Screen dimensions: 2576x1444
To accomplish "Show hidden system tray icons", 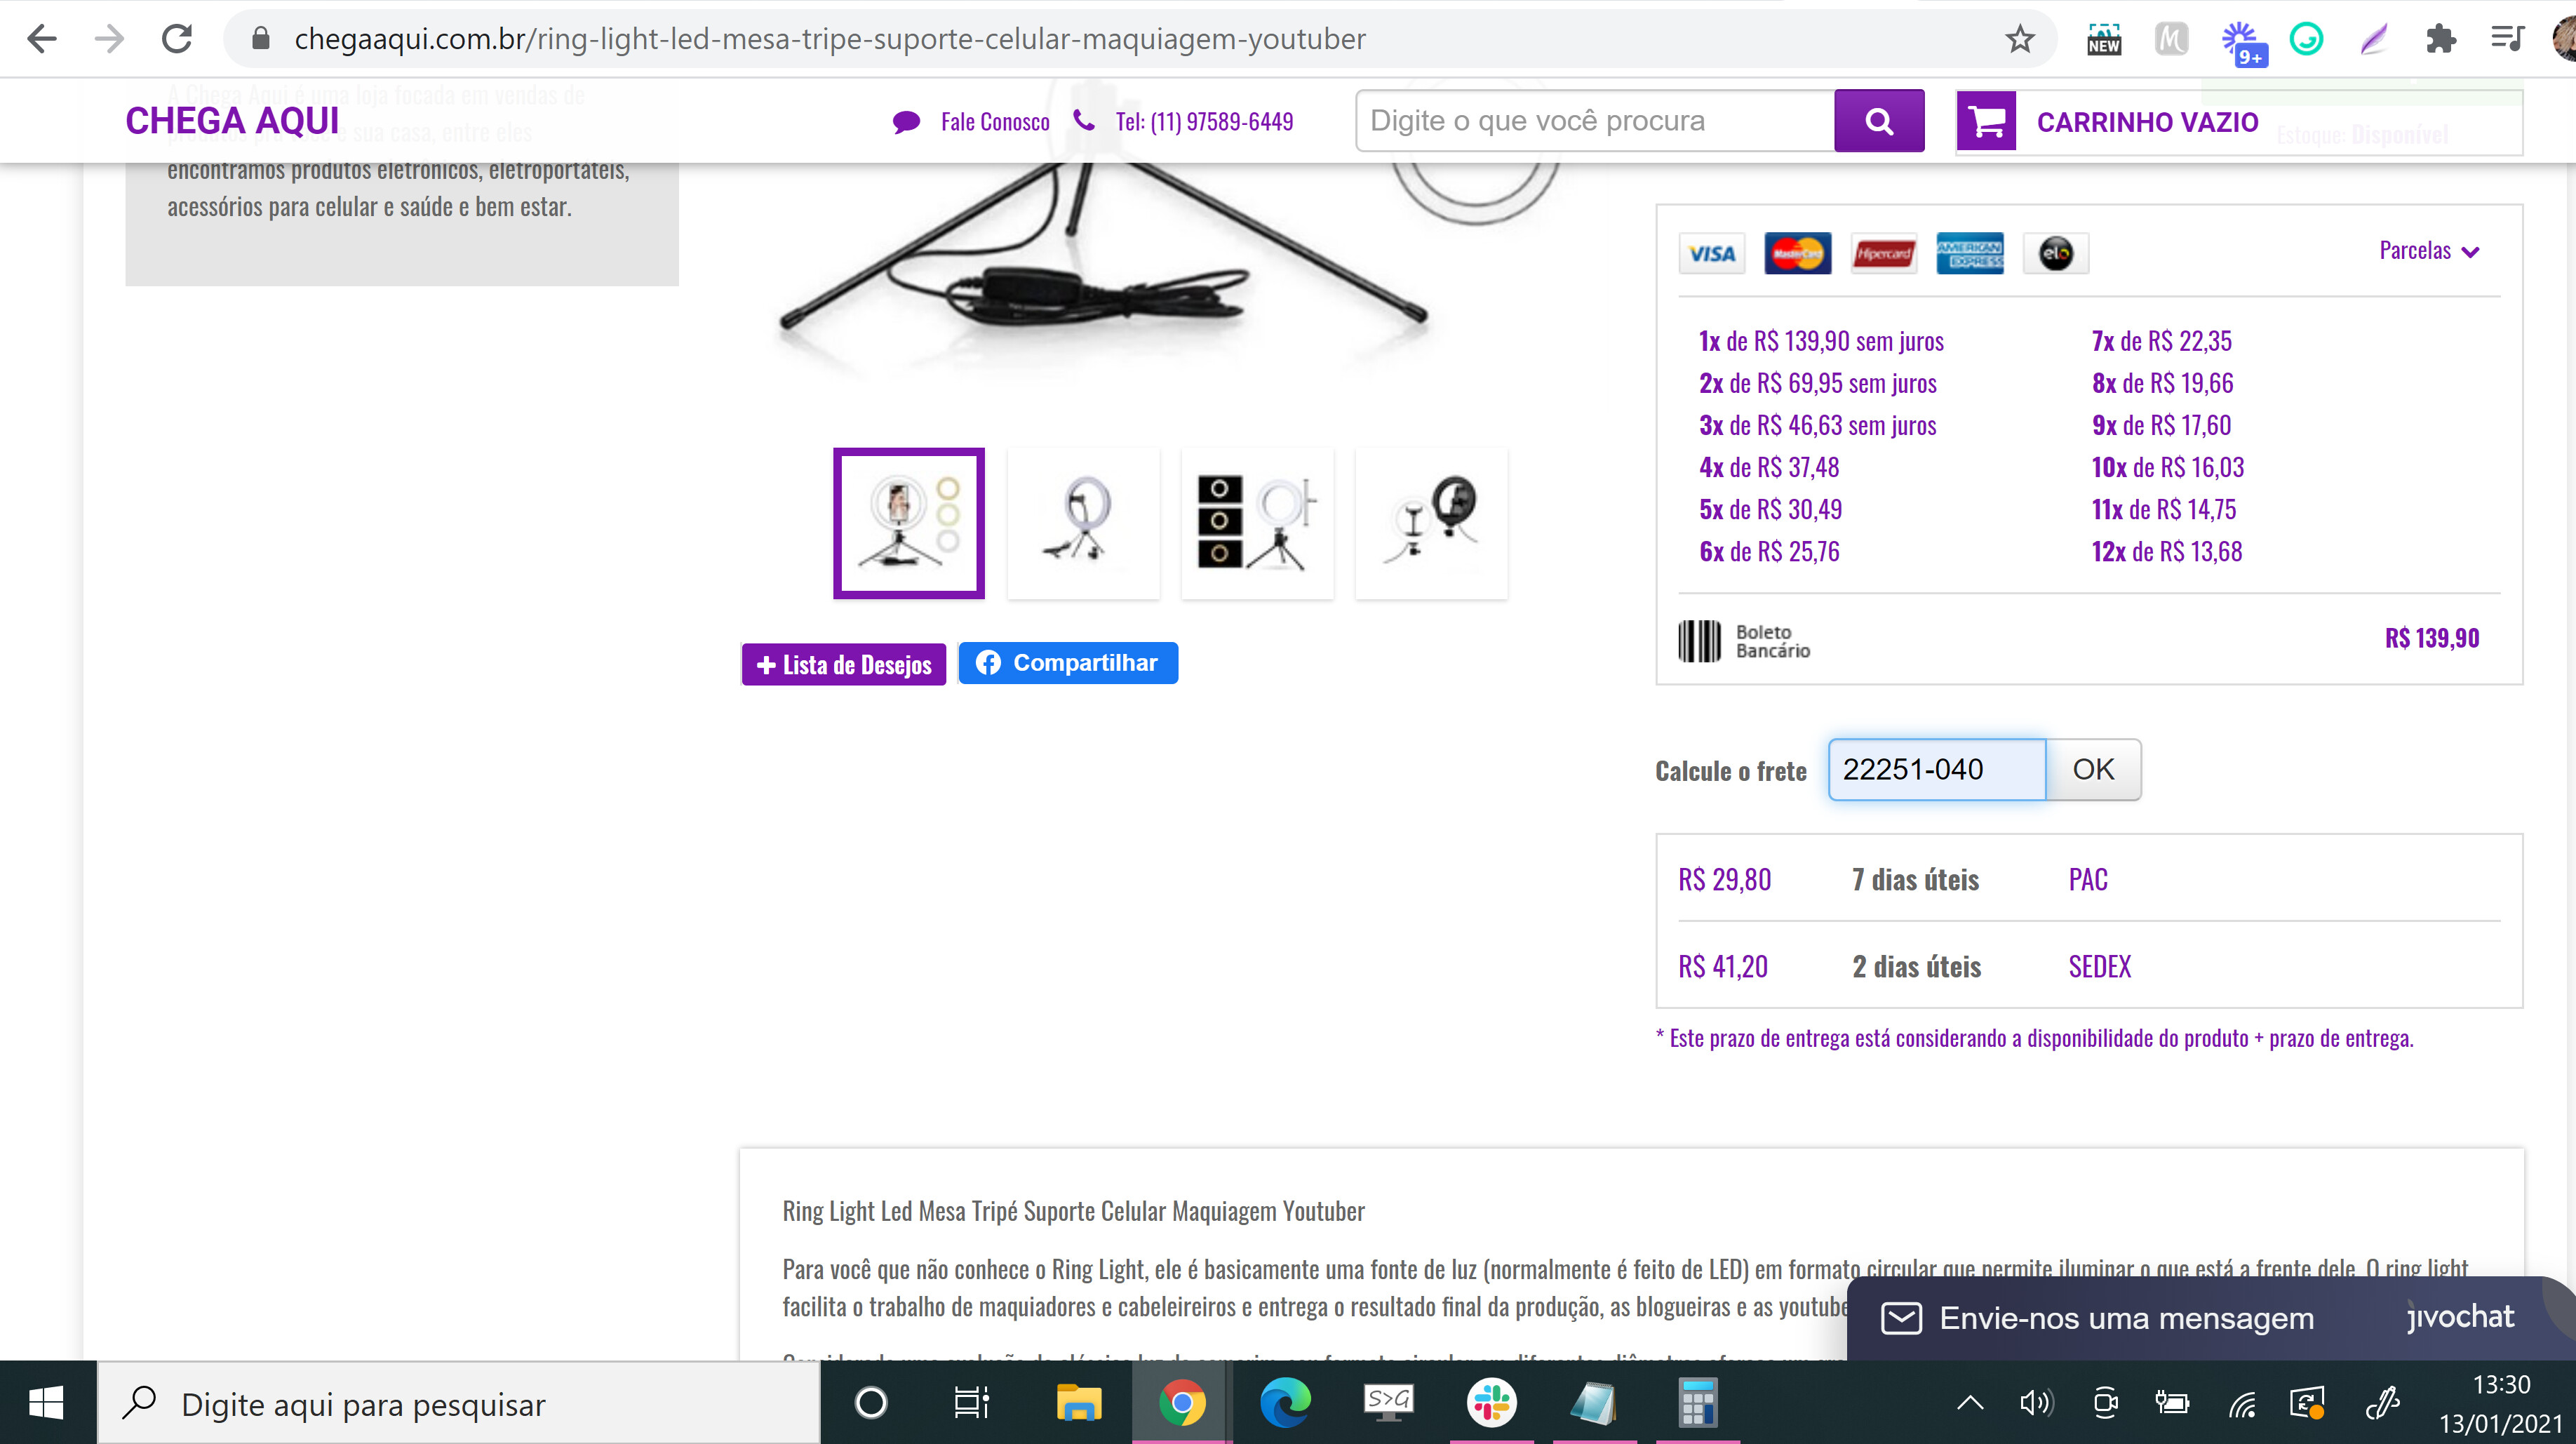I will [x=1969, y=1402].
